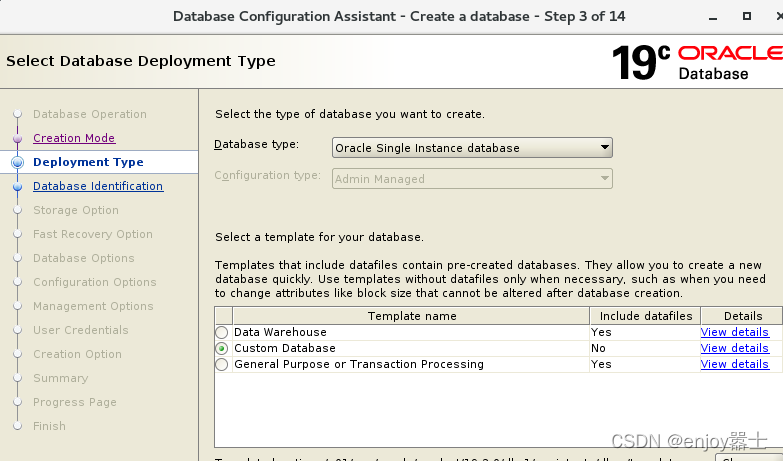Click the Custom Database template name
783x461 pixels.
tap(285, 348)
